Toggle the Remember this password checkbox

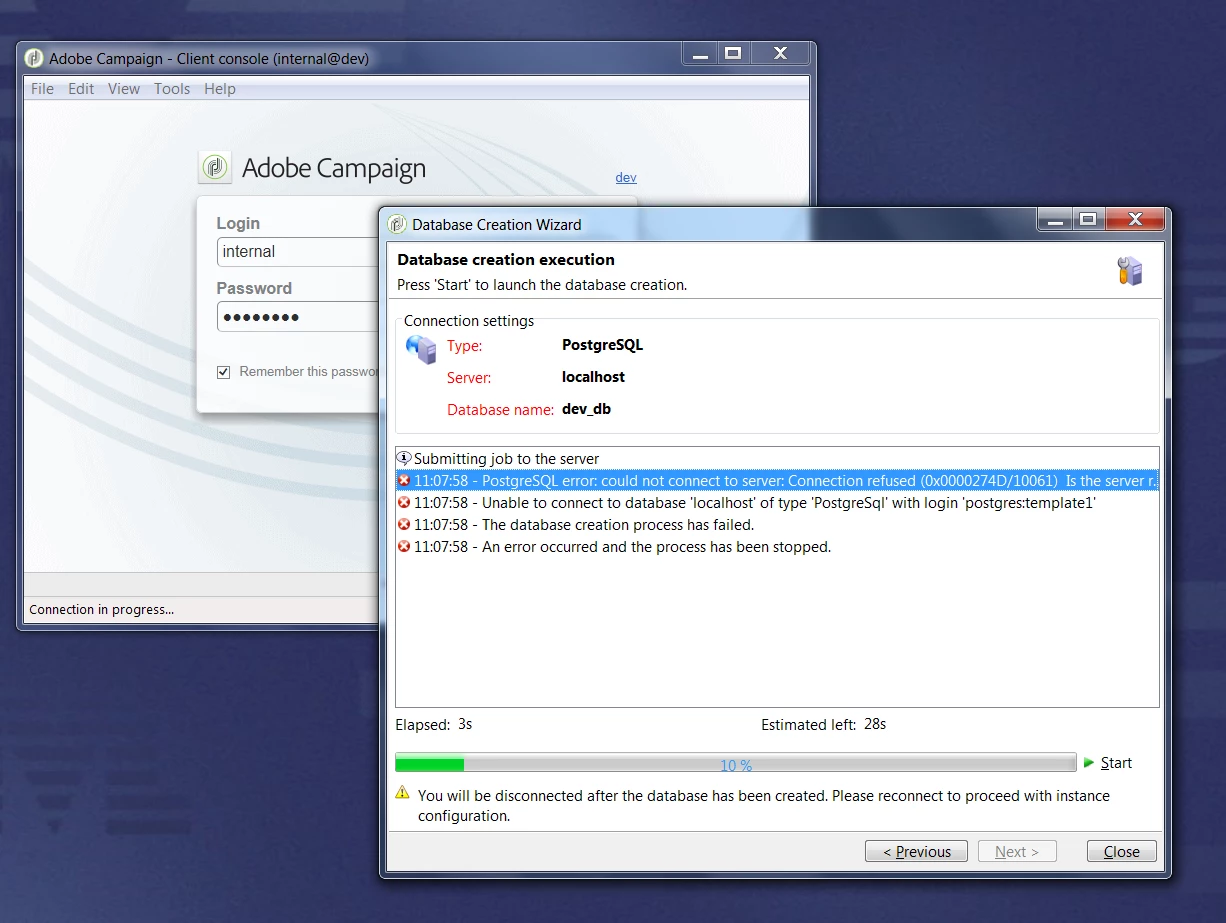224,372
